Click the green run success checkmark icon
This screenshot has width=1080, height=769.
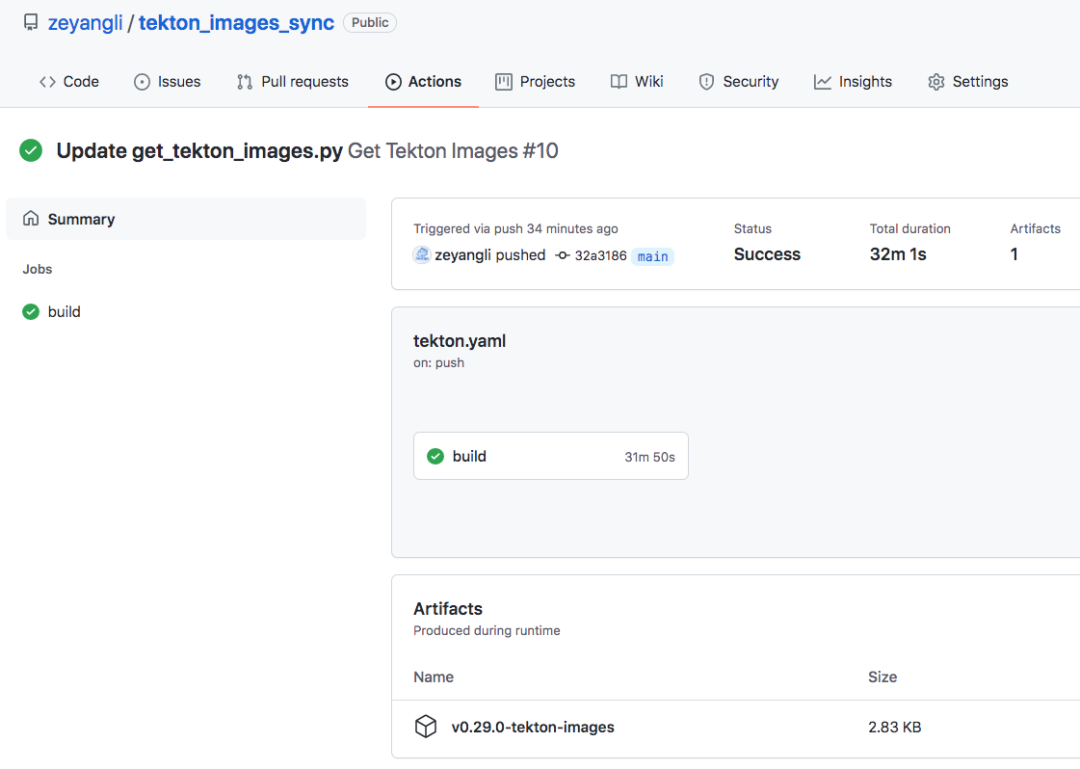point(31,151)
